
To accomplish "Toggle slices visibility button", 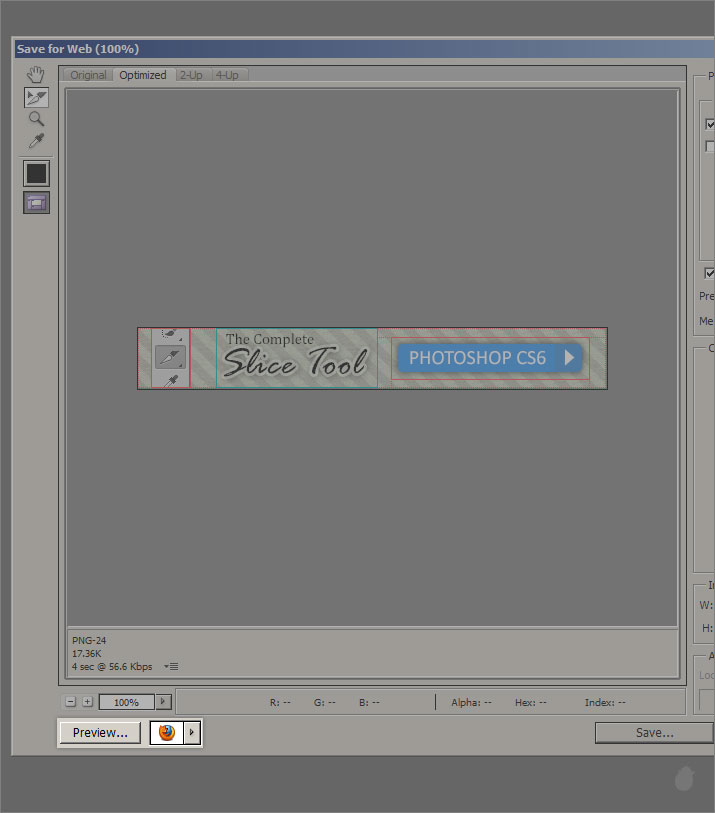I will [x=36, y=202].
